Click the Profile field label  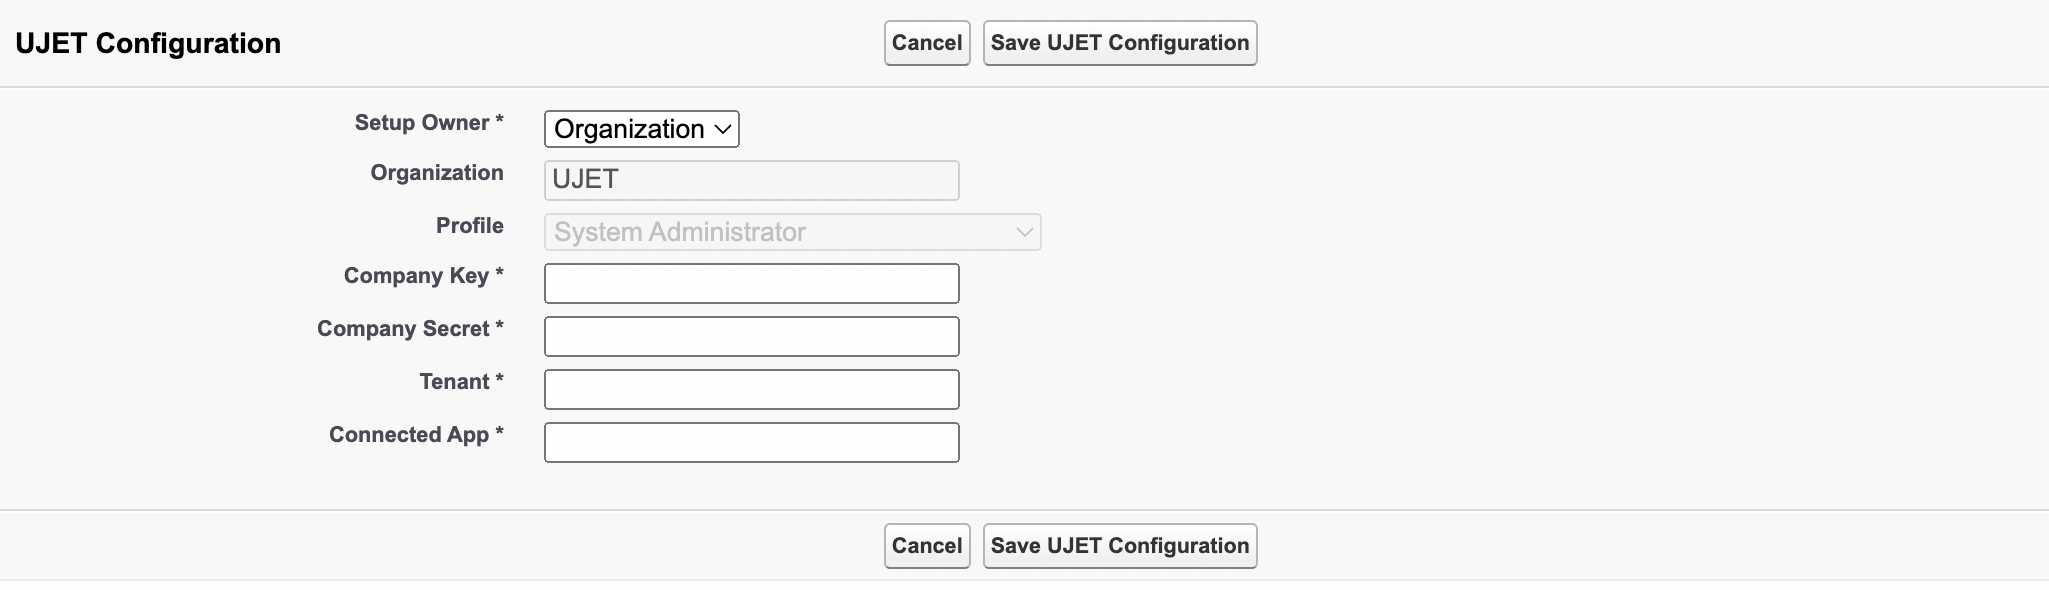tap(469, 226)
